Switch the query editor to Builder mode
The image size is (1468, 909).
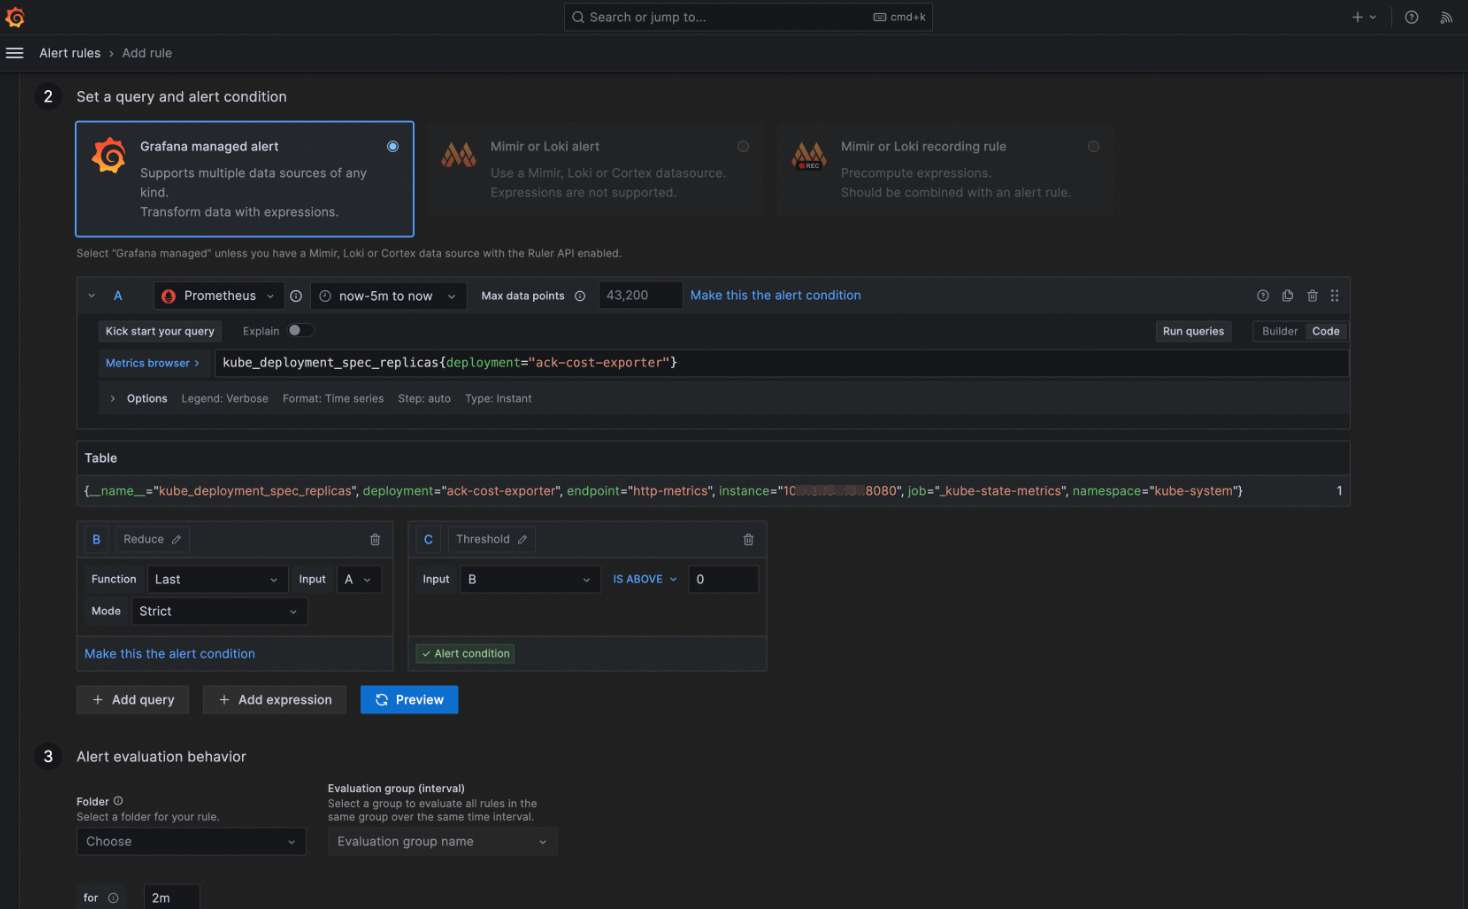pos(1279,330)
